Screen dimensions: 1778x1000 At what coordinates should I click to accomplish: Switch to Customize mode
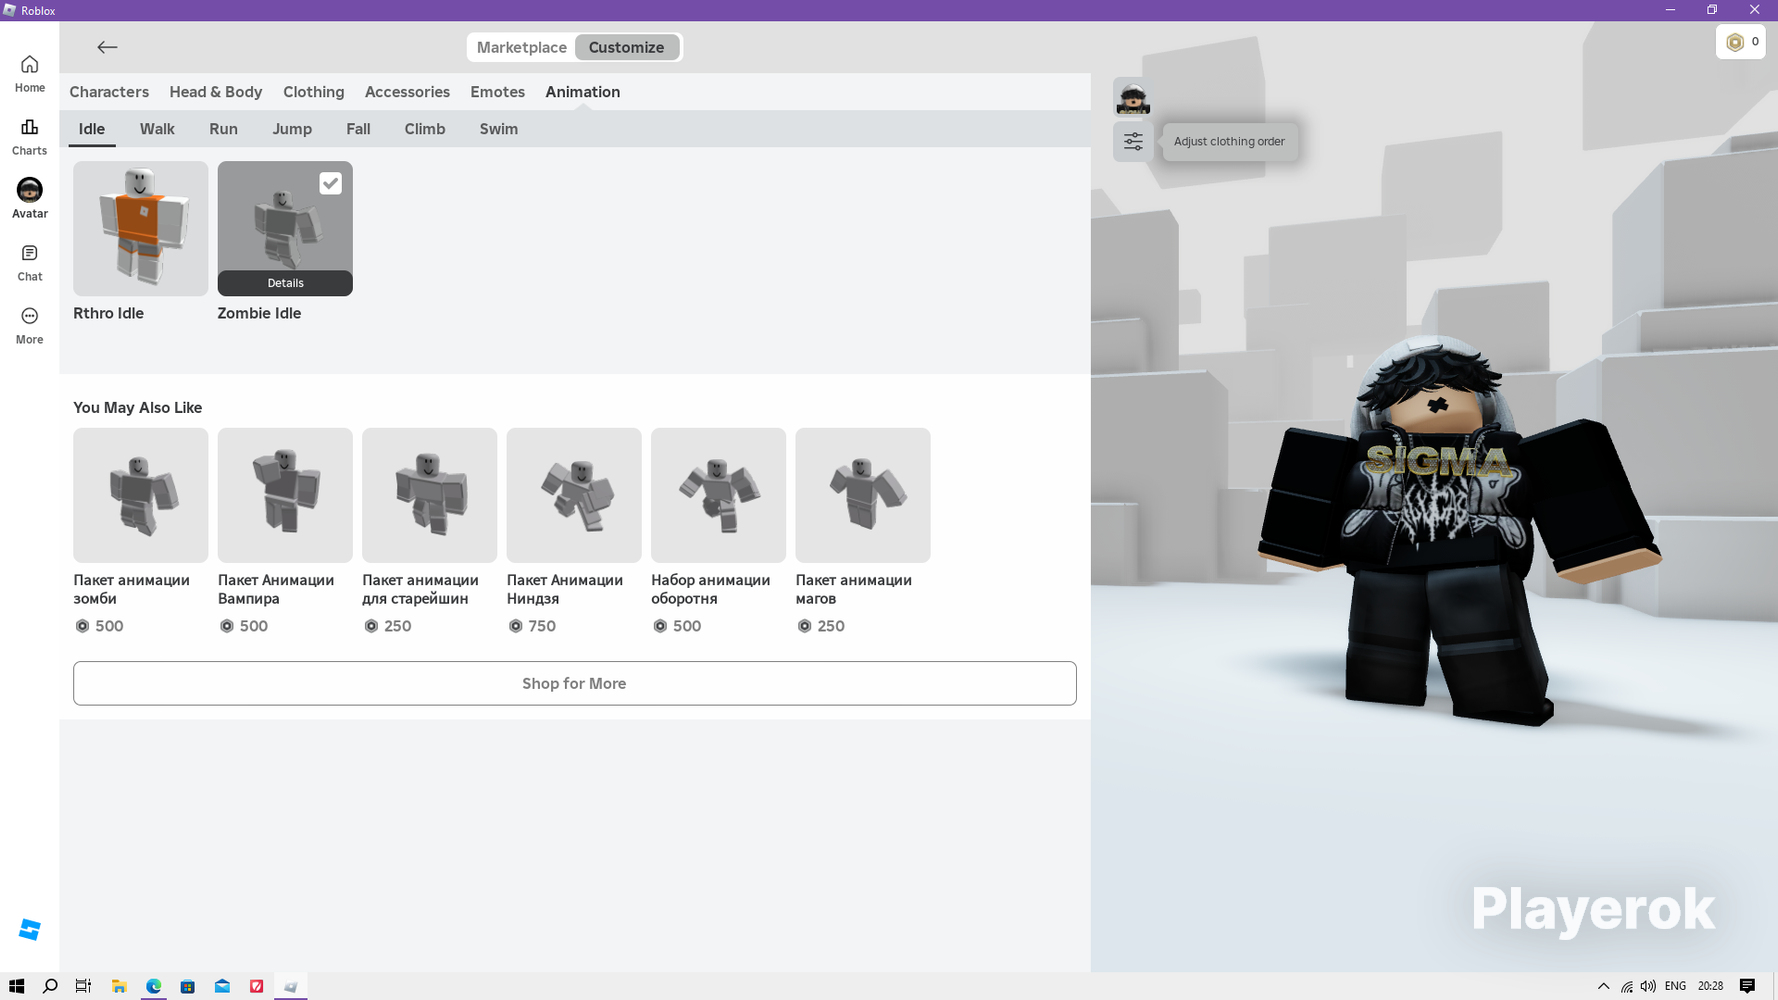click(x=626, y=47)
